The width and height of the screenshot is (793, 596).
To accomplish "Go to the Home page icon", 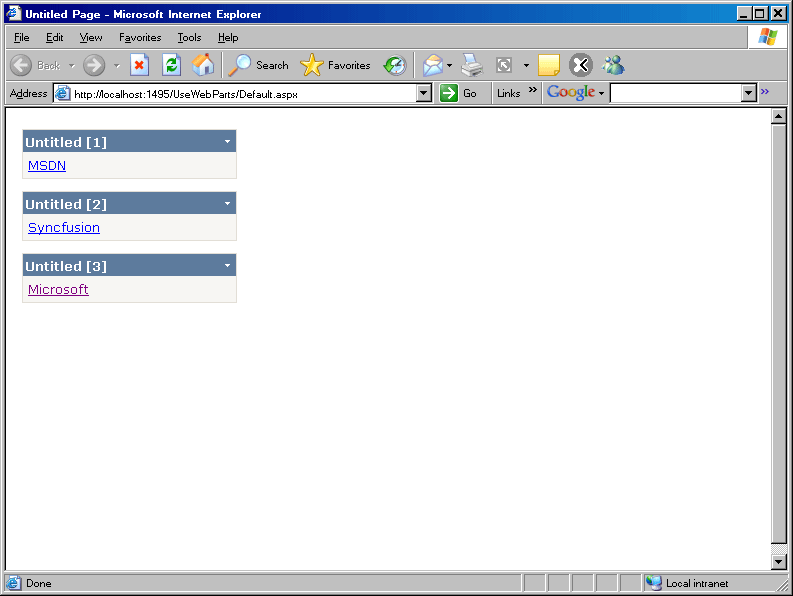I will (202, 65).
